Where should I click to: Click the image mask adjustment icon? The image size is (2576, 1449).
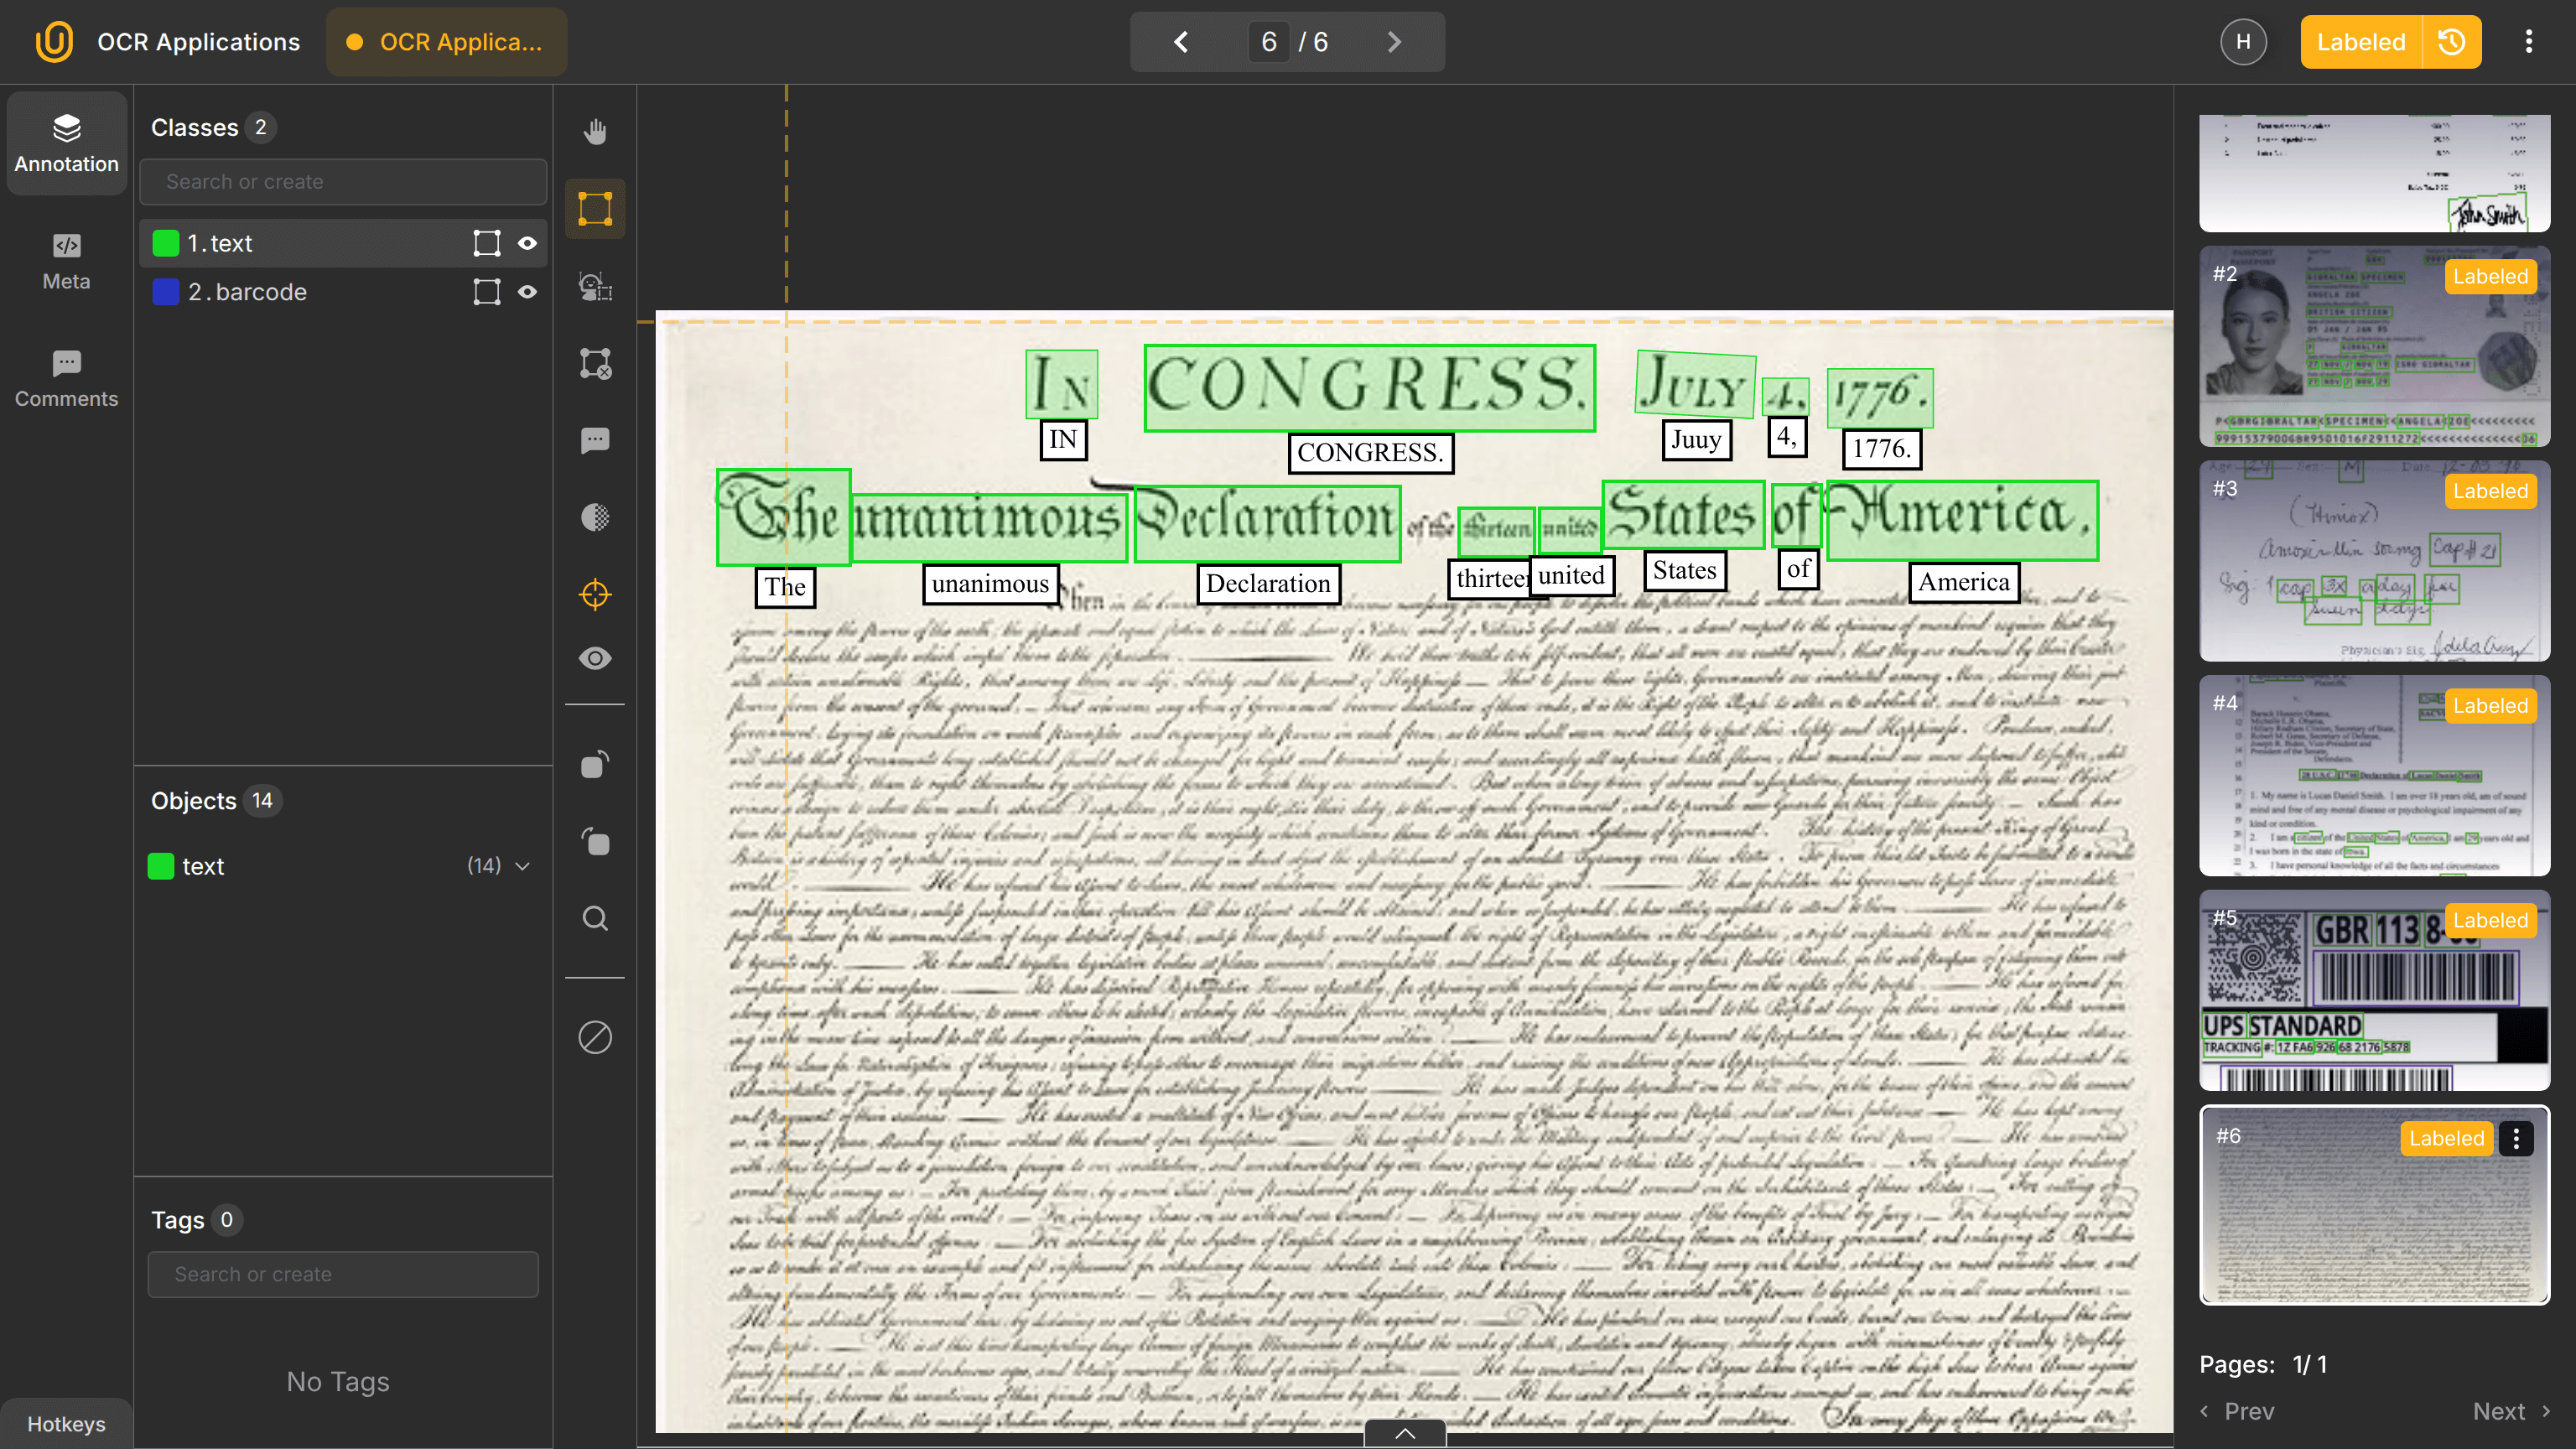pos(595,517)
